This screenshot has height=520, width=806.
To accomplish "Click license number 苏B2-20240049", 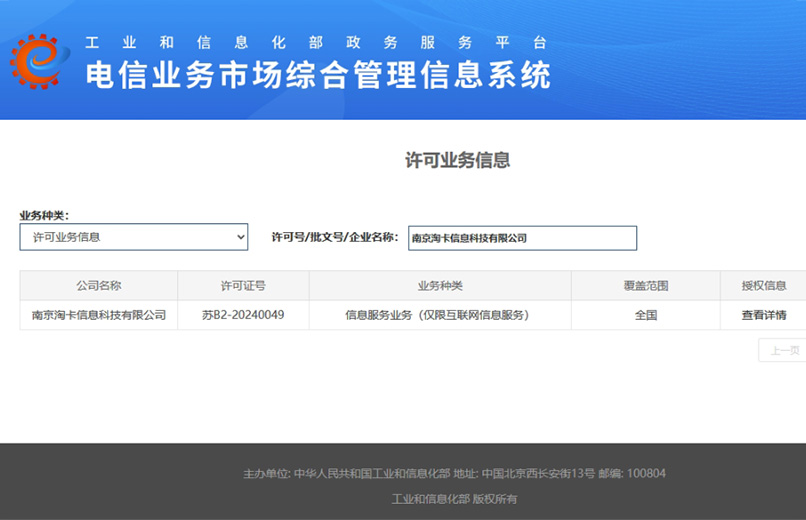I will coord(243,315).
